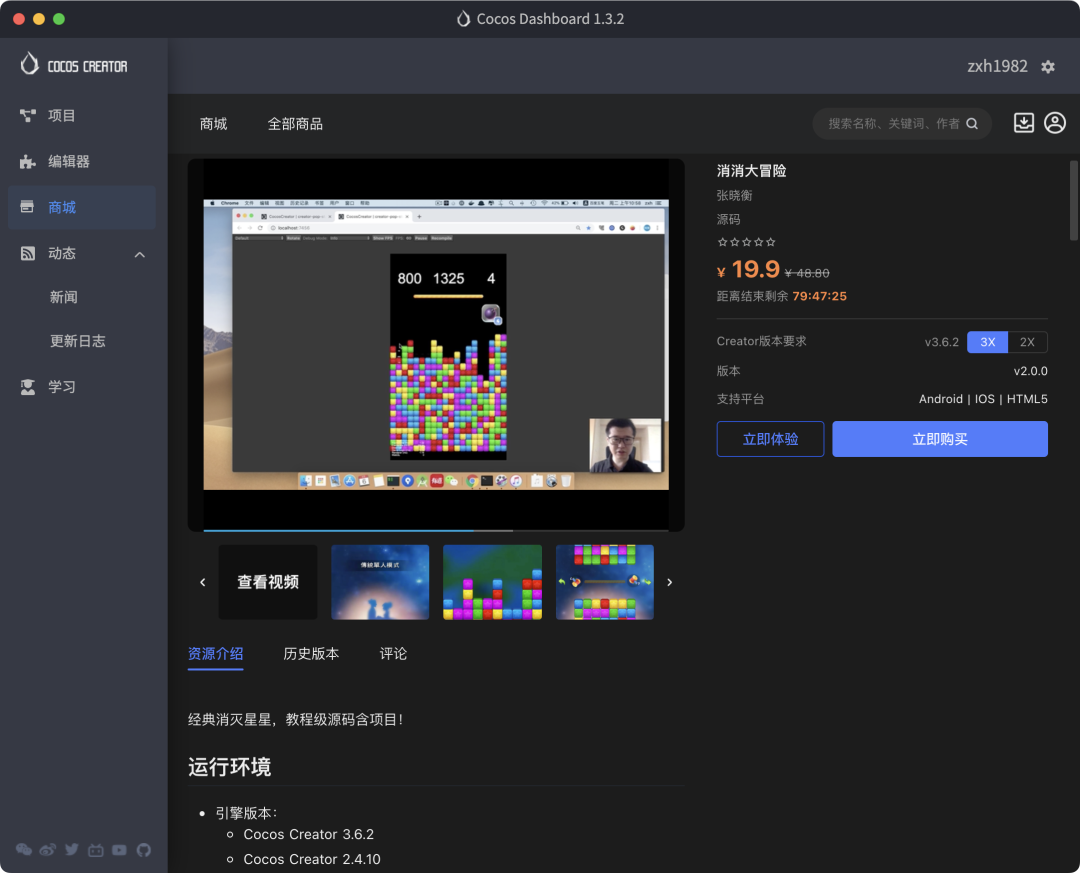Open the 更新日志 changelog page
Screen dimensions: 1080x873
[x=77, y=341]
